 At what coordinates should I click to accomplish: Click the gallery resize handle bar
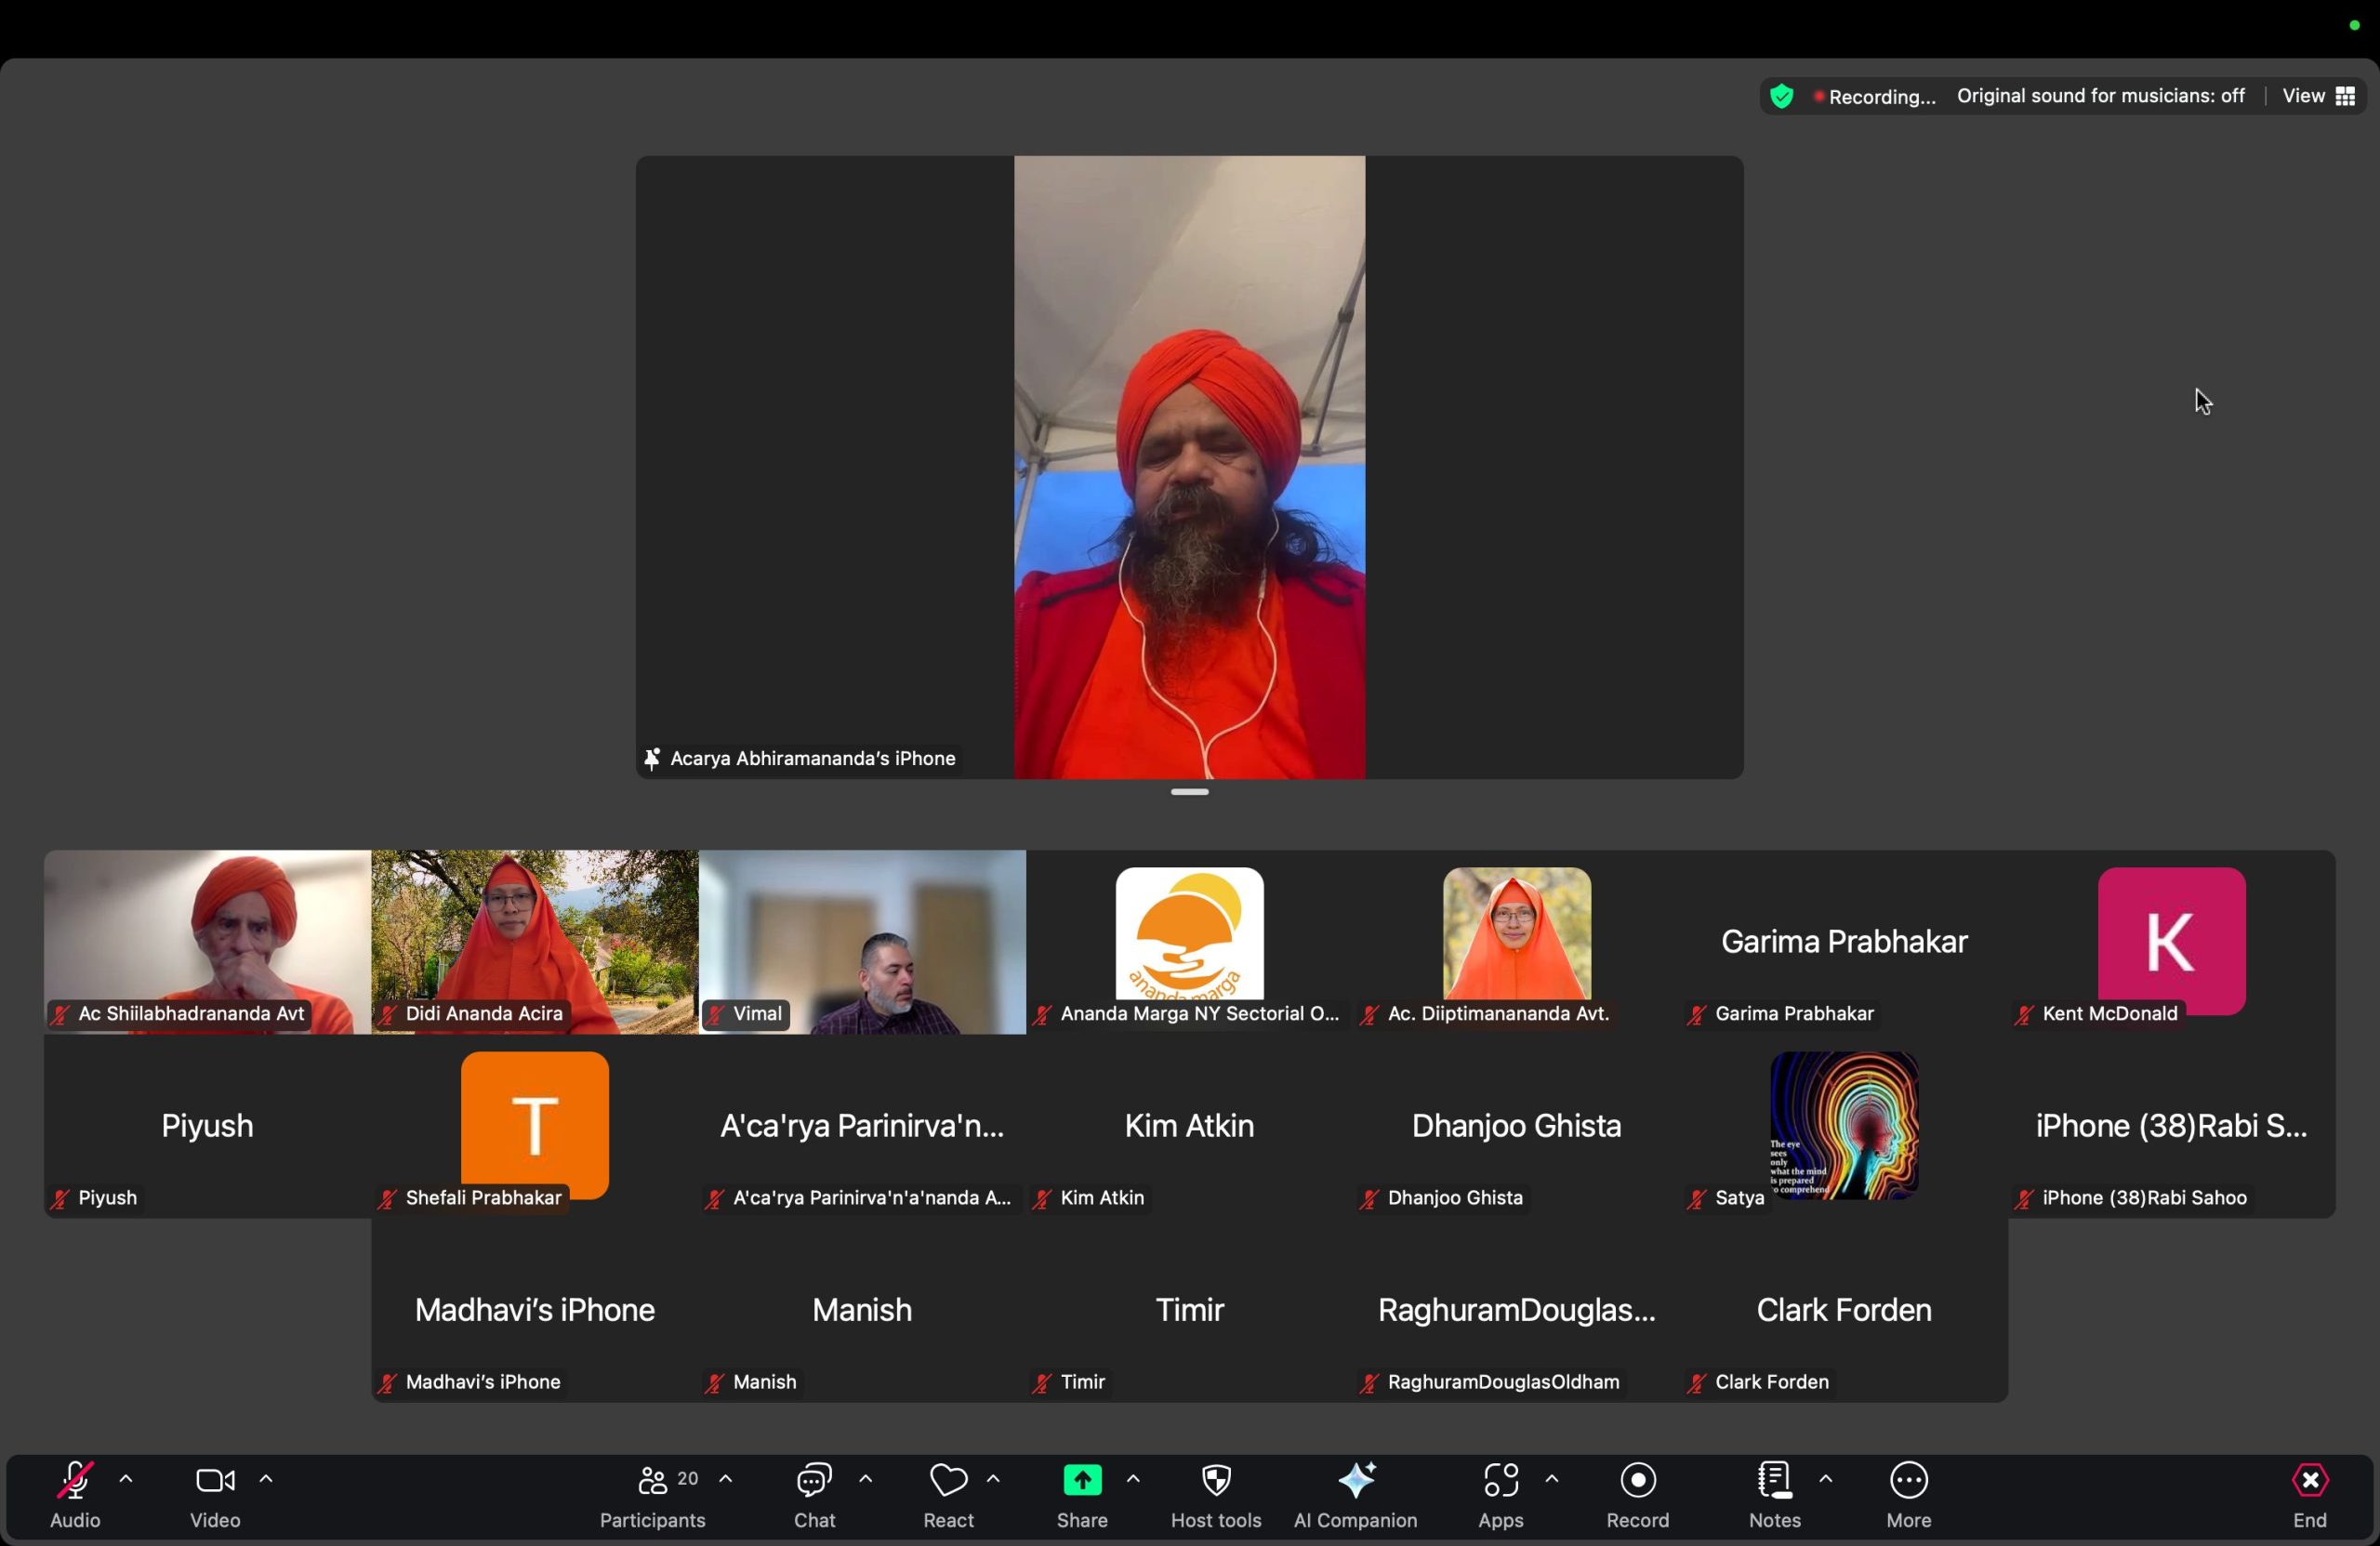tap(1189, 792)
